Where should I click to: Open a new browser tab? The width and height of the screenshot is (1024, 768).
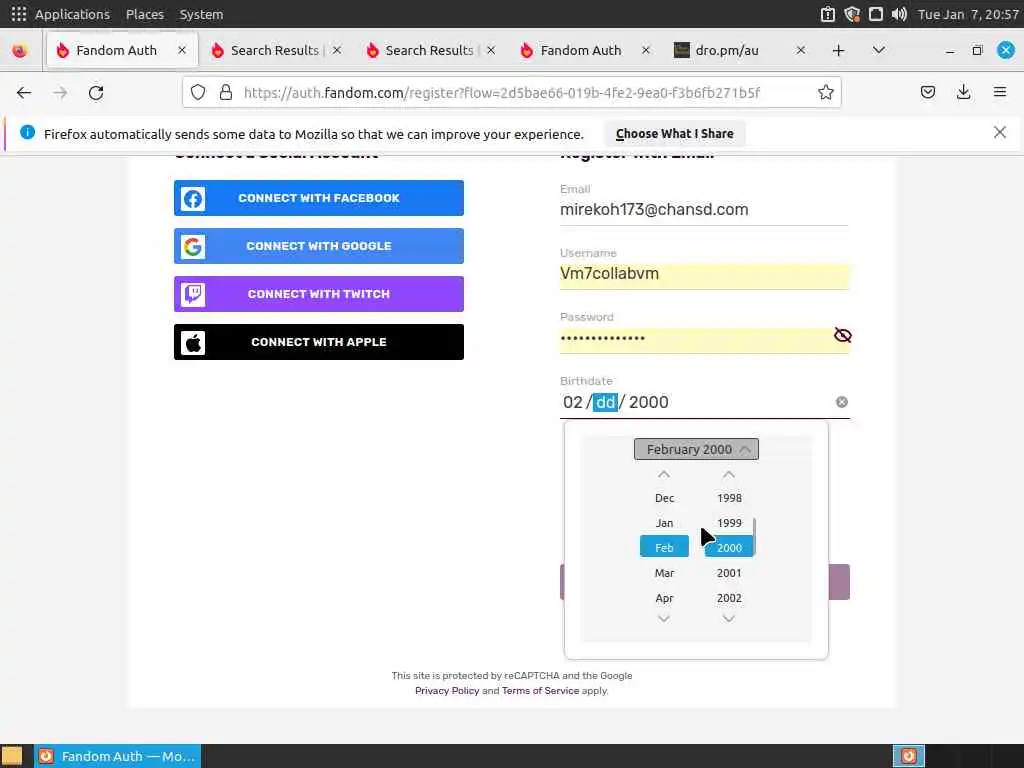point(839,50)
